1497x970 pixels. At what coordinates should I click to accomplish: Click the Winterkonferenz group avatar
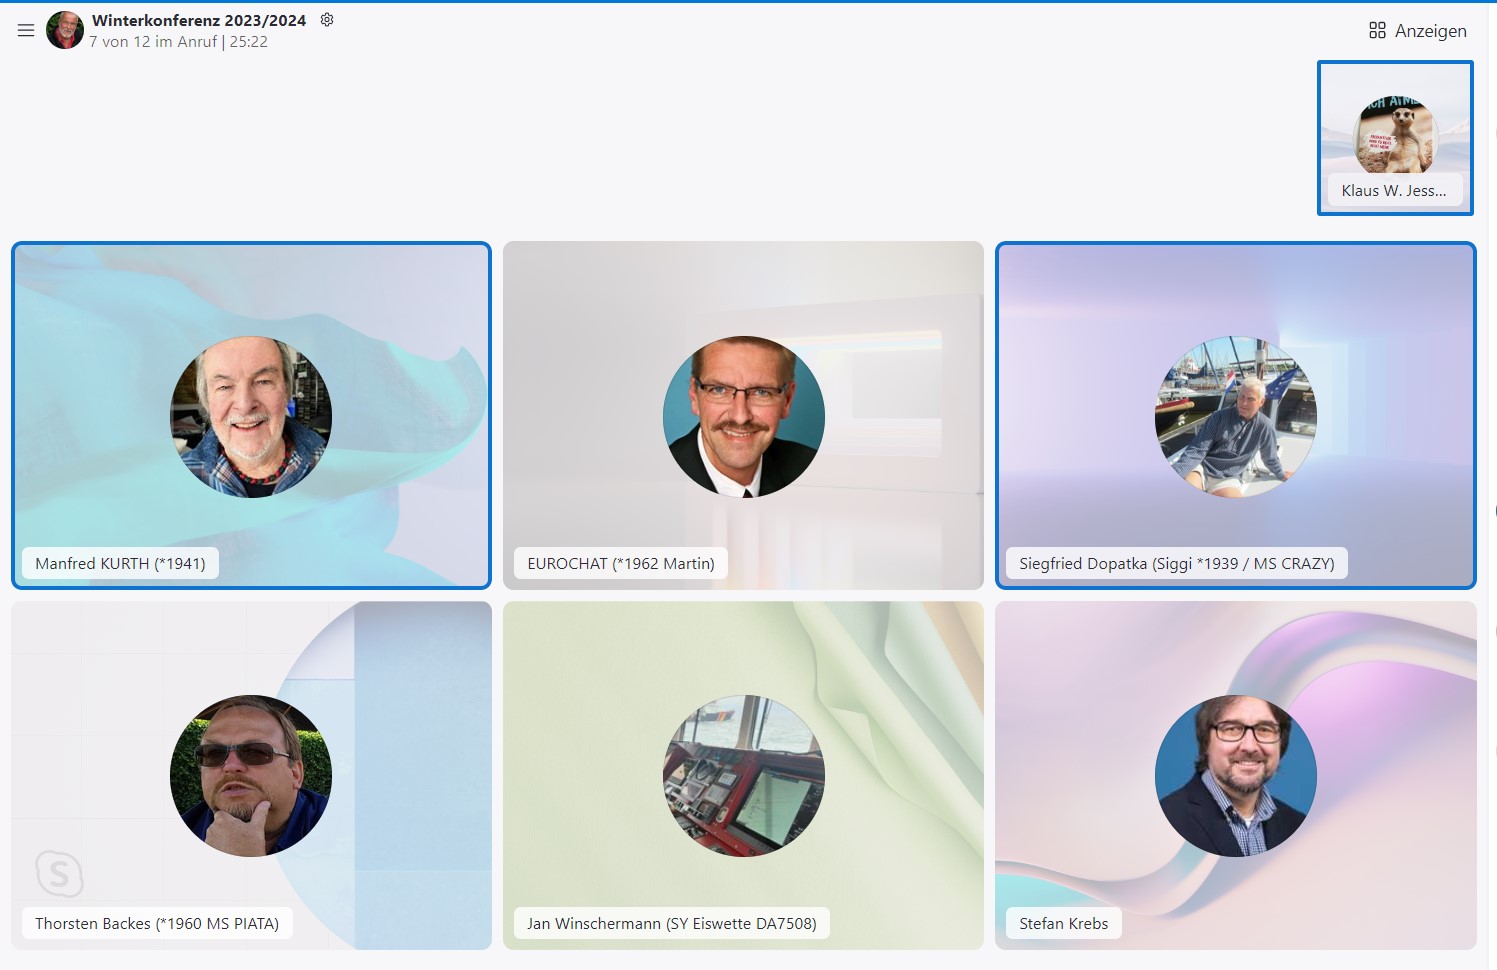pyautogui.click(x=65, y=30)
